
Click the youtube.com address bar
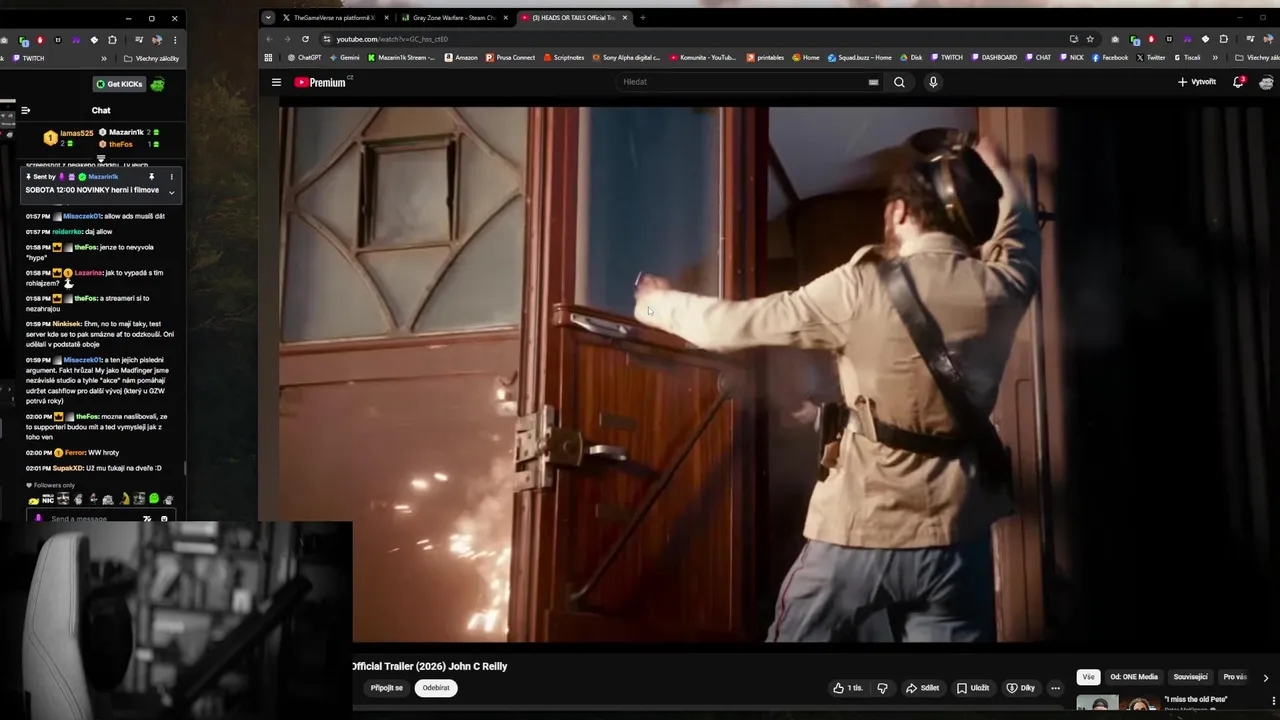(x=690, y=39)
